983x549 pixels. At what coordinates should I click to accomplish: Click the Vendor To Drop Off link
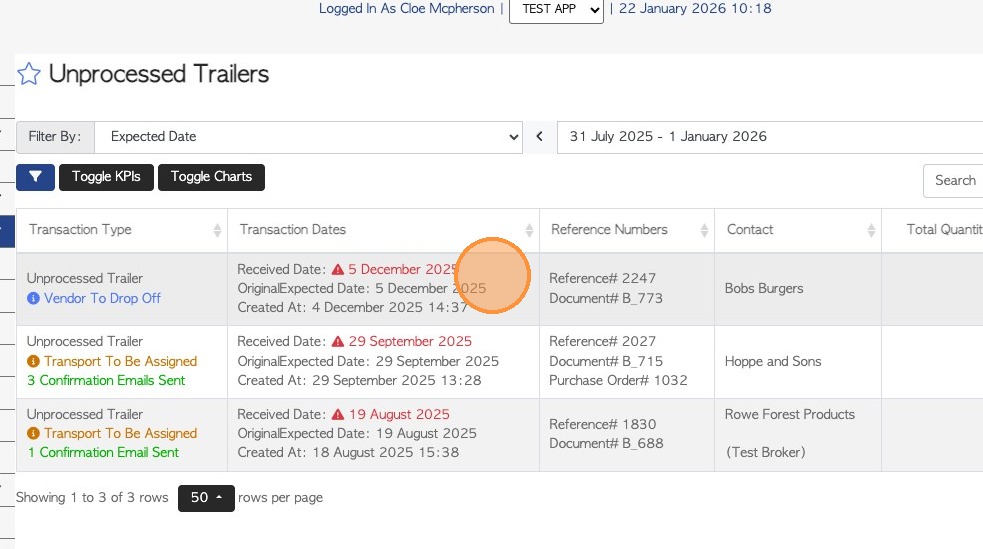pos(102,298)
